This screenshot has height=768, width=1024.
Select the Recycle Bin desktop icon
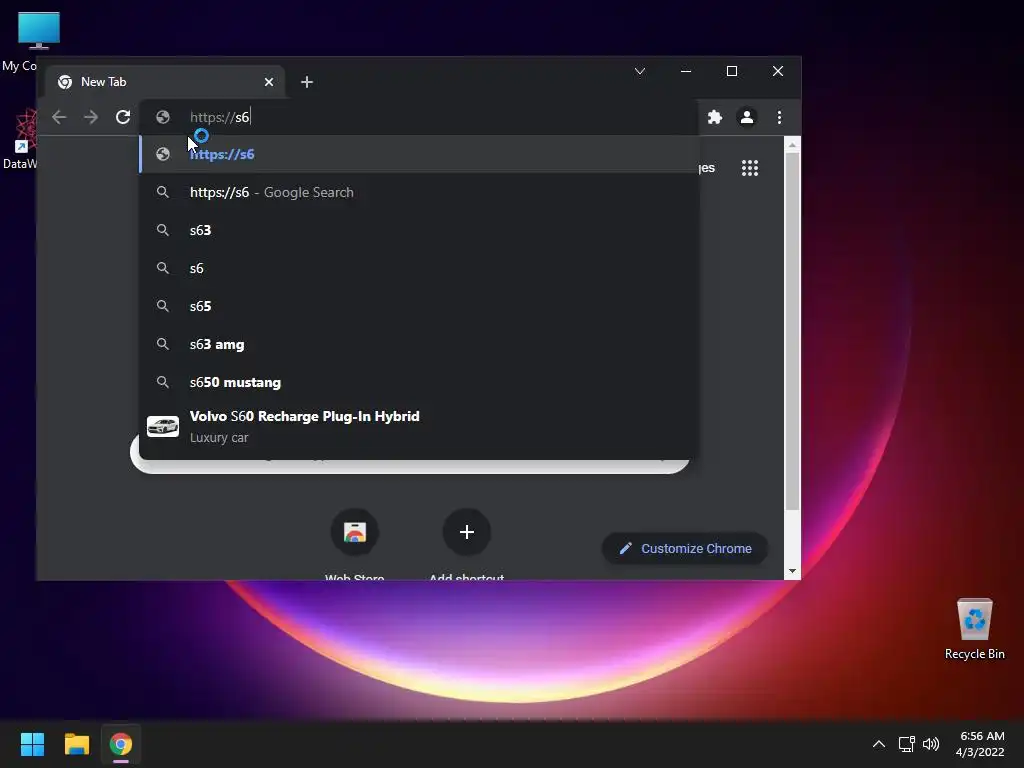click(x=974, y=629)
